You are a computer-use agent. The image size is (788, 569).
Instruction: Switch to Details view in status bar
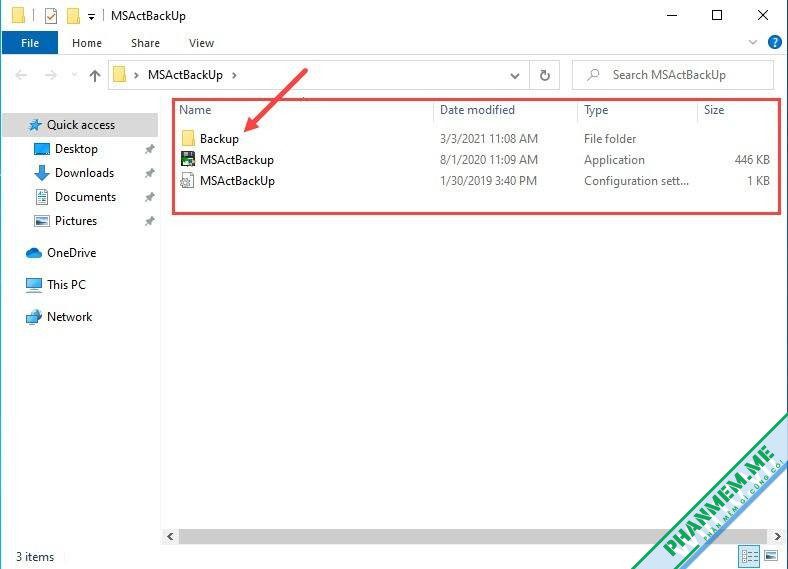(749, 556)
